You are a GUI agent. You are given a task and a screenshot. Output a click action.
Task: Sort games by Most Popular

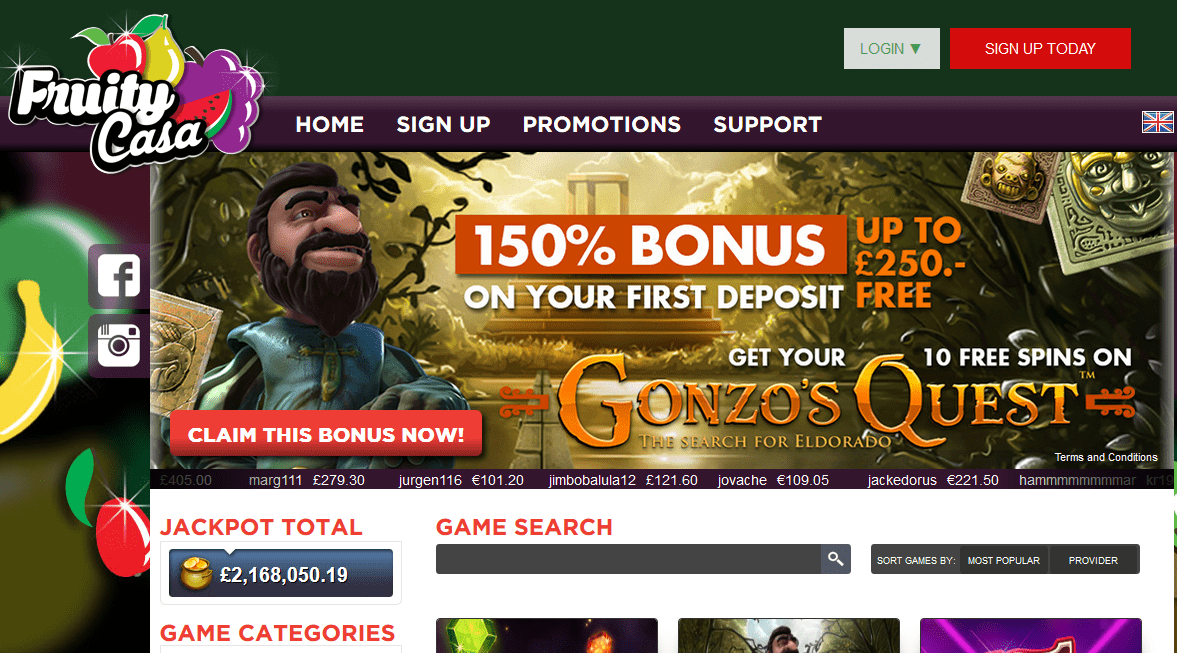pyautogui.click(x=1004, y=560)
